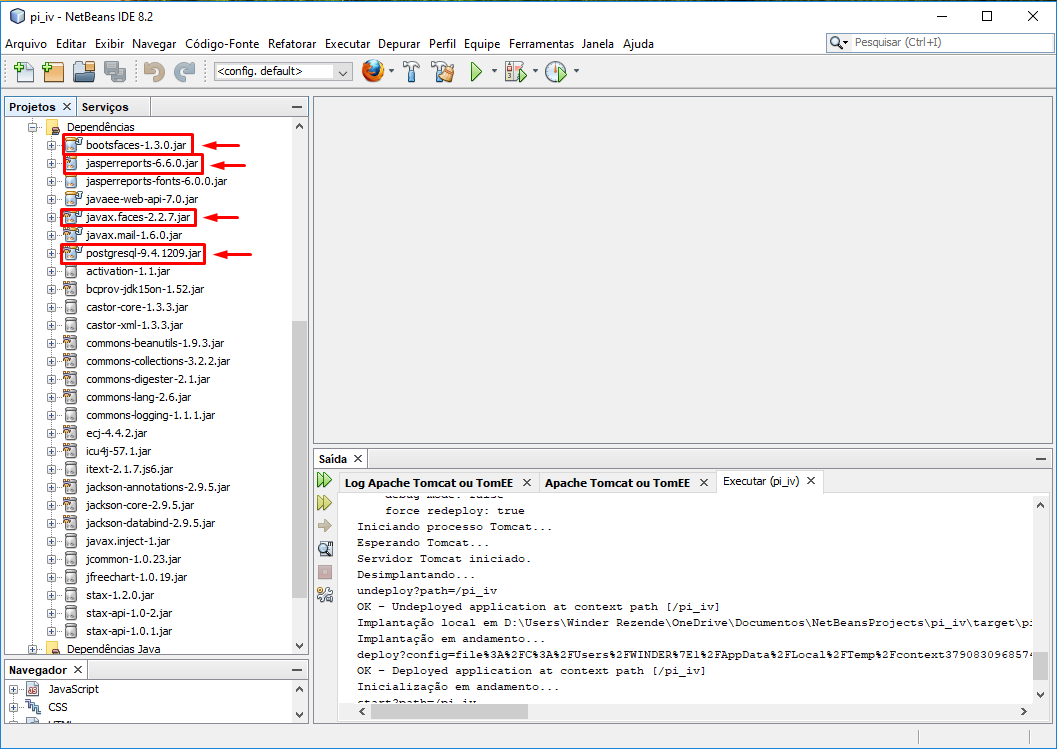Click the New File toolbar icon
The width and height of the screenshot is (1057, 749).
(24, 71)
